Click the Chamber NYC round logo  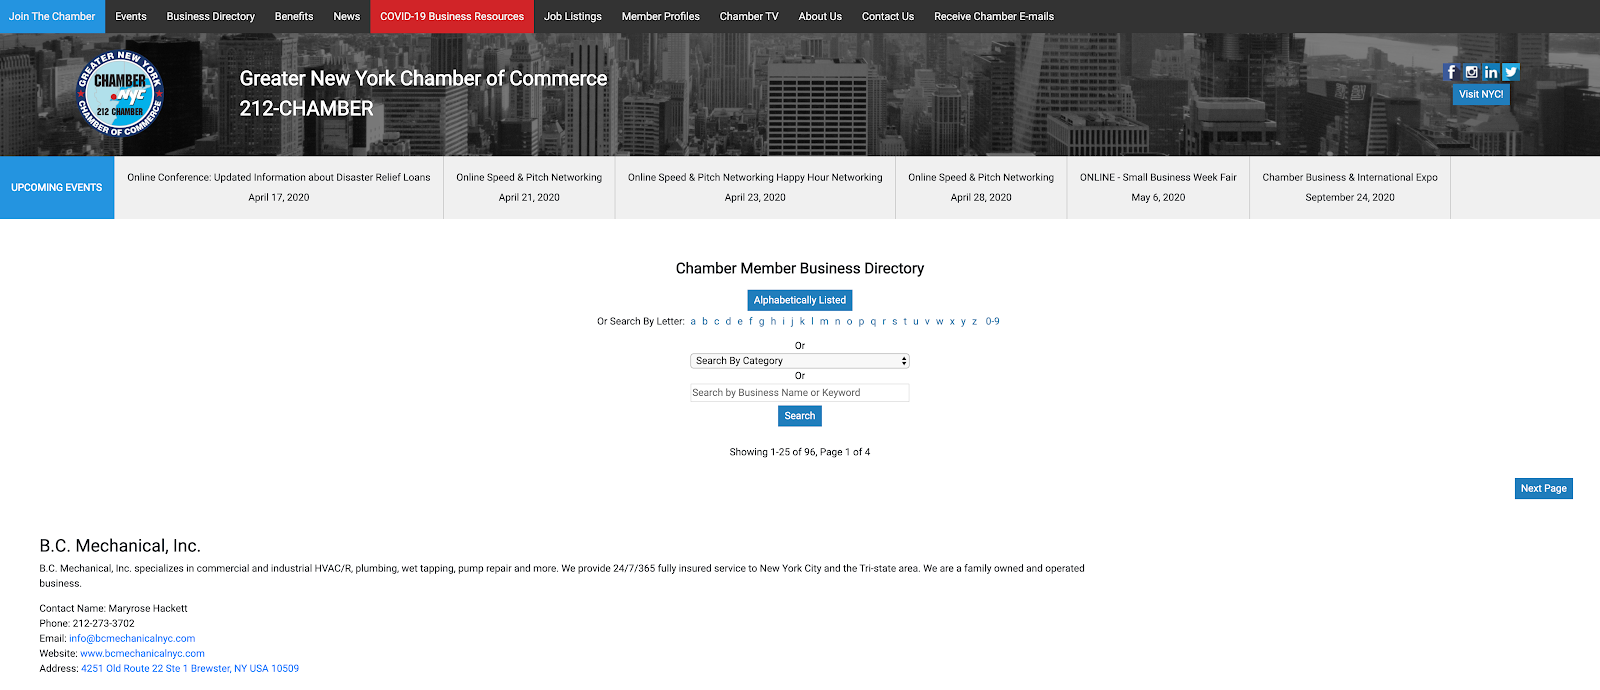coord(121,94)
